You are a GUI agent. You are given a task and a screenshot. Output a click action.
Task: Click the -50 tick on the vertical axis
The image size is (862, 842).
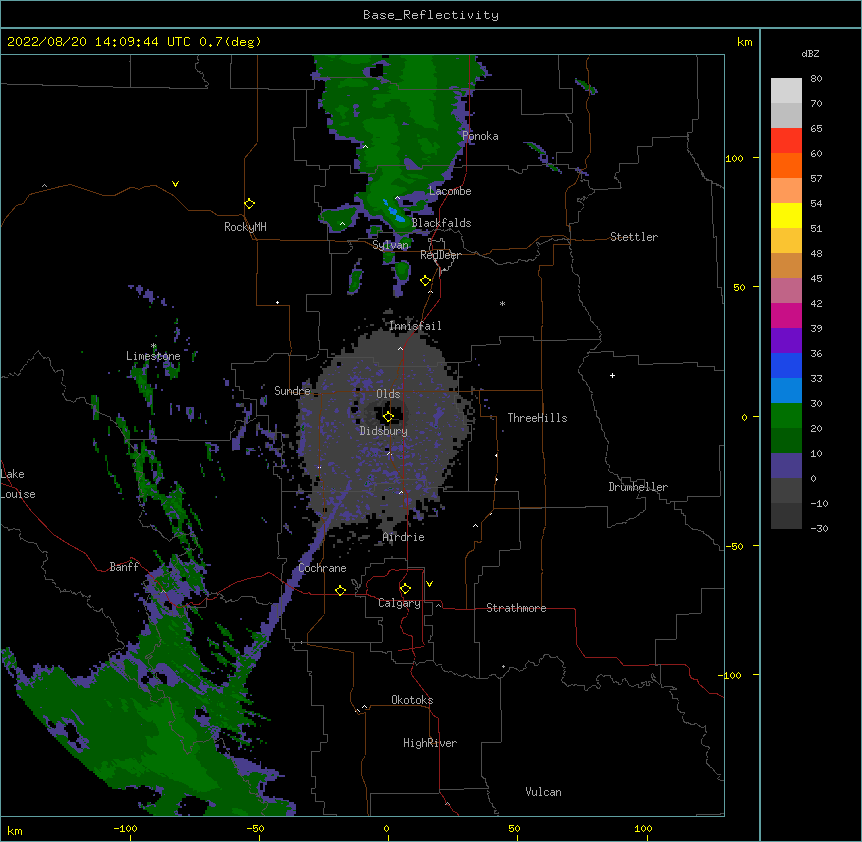click(734, 546)
